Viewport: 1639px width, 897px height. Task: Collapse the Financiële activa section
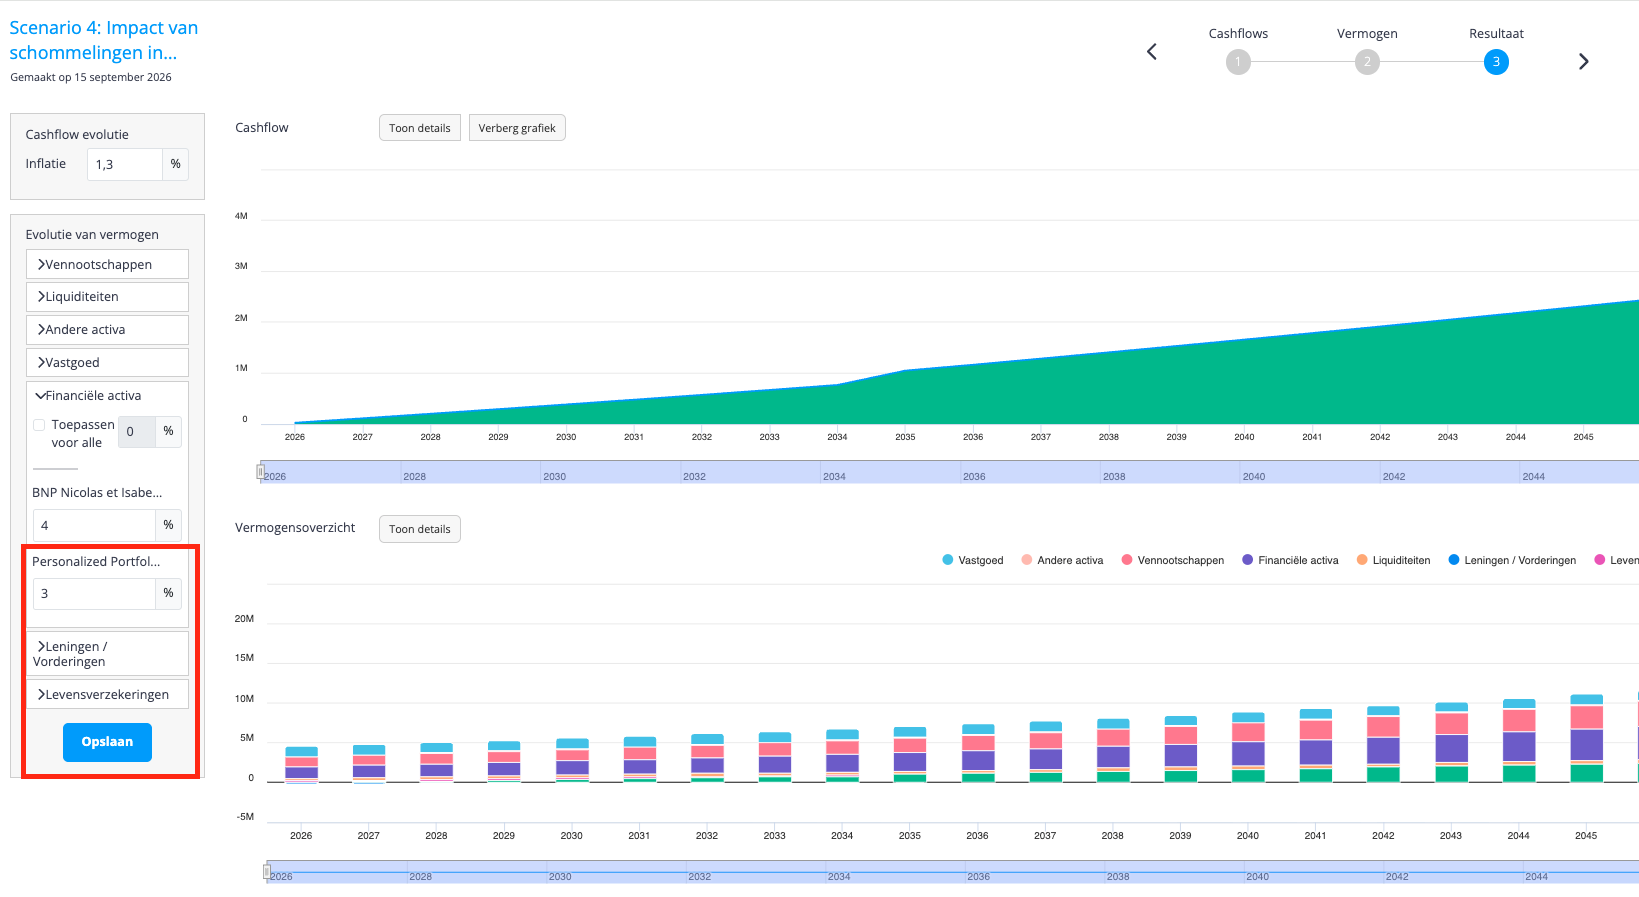(107, 396)
